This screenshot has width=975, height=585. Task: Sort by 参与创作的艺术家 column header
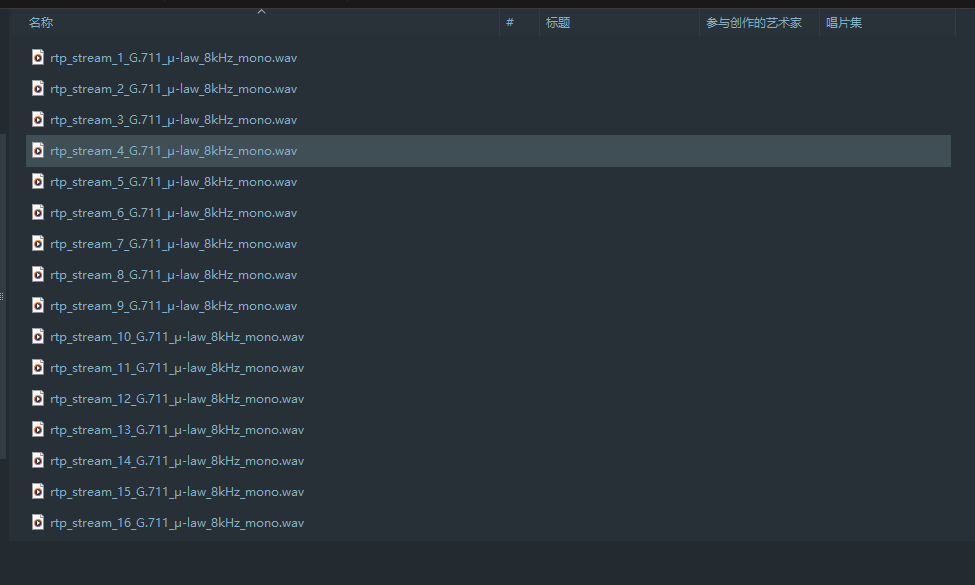pyautogui.click(x=754, y=23)
